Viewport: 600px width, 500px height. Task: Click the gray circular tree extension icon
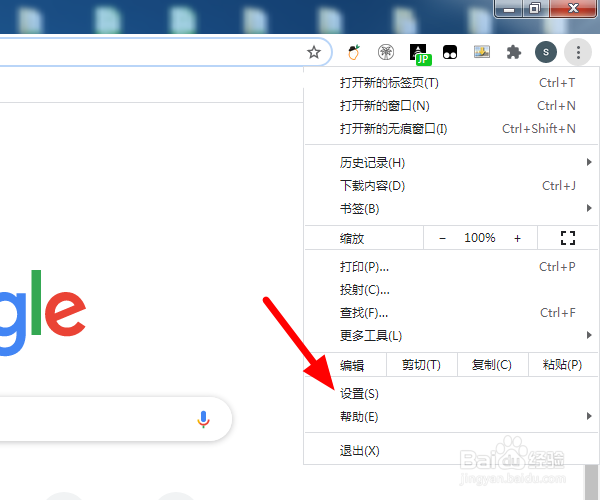[386, 52]
